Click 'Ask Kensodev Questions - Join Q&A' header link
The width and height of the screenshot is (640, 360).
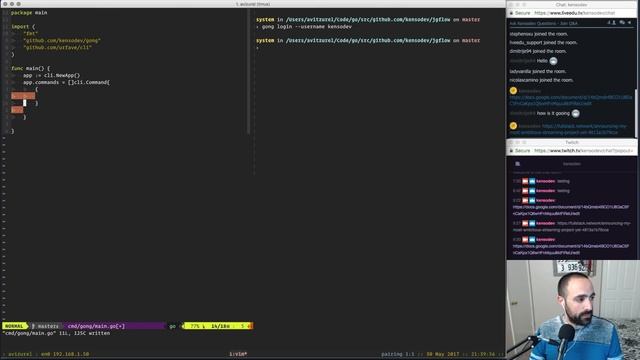pyautogui.click(x=543, y=23)
